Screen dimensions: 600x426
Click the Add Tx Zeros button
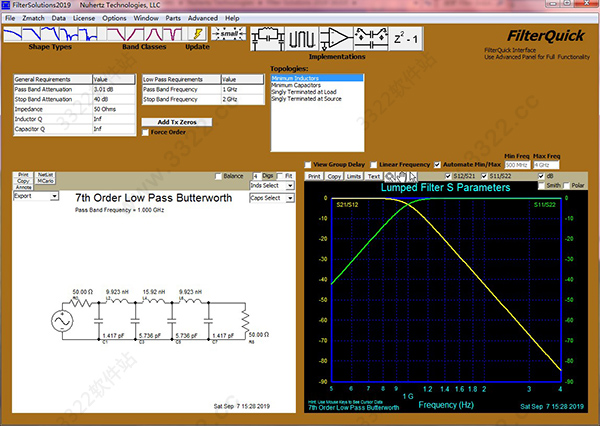pos(177,122)
